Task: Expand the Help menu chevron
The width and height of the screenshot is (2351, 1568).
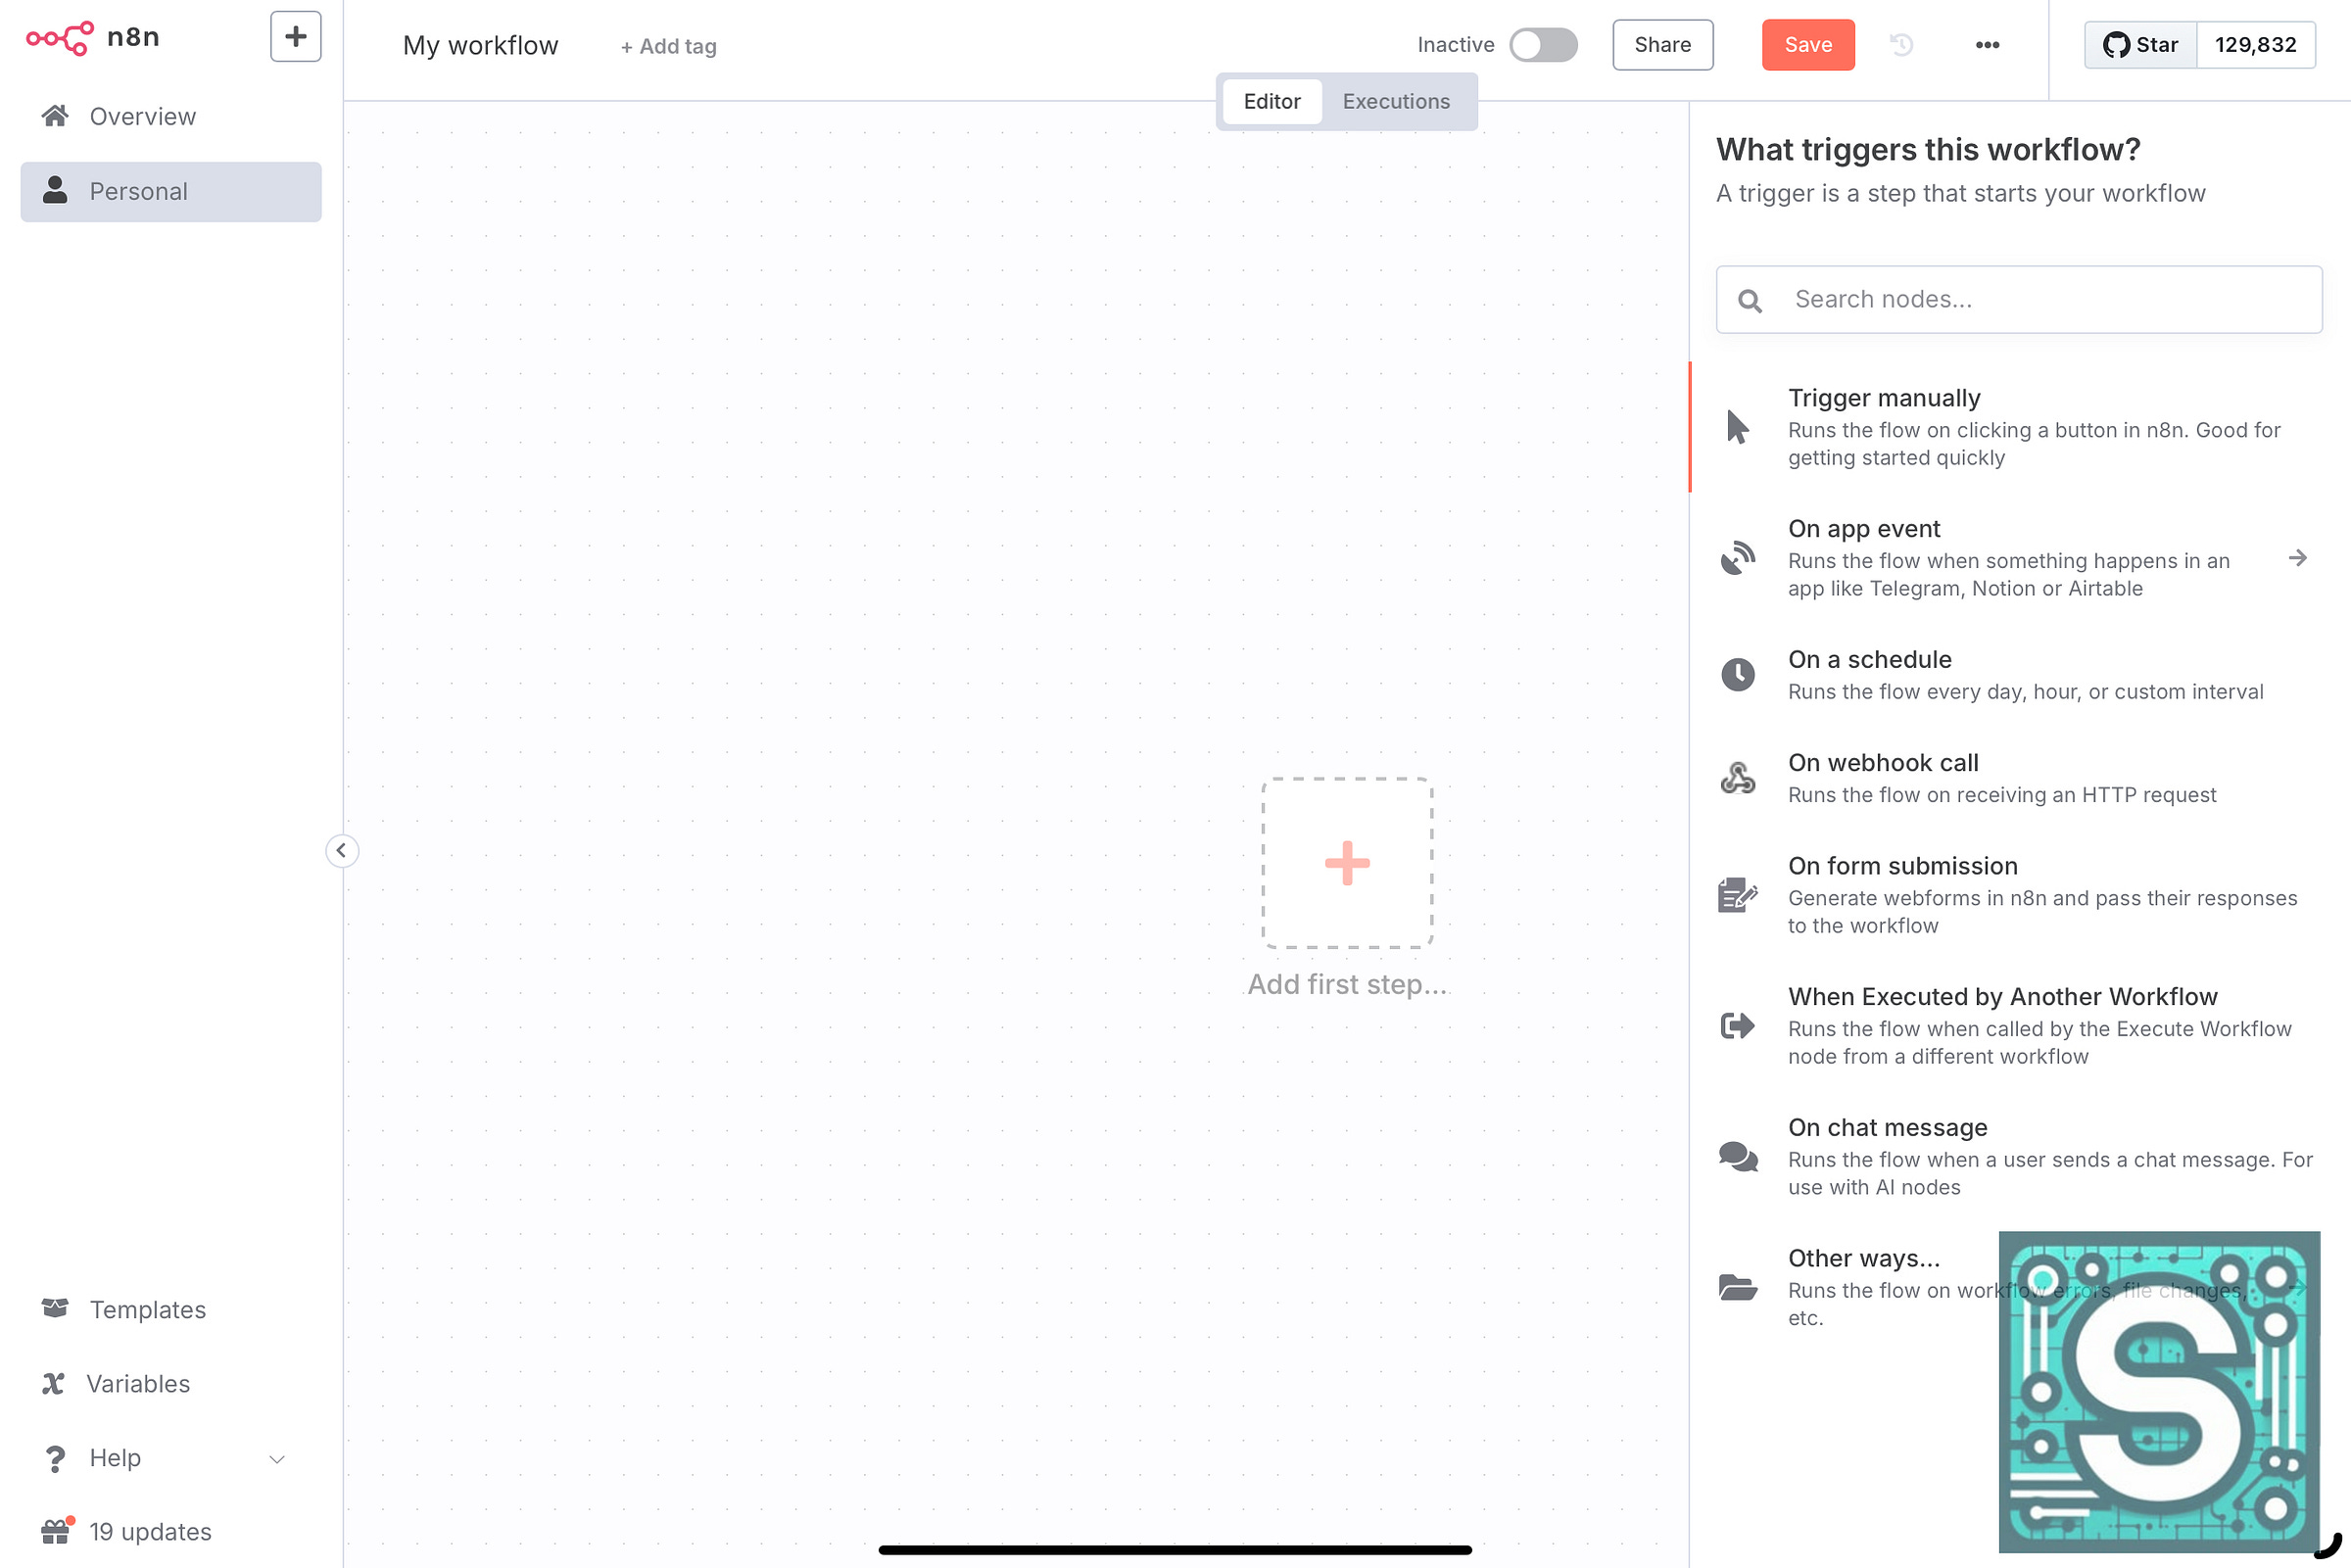Action: (277, 1459)
